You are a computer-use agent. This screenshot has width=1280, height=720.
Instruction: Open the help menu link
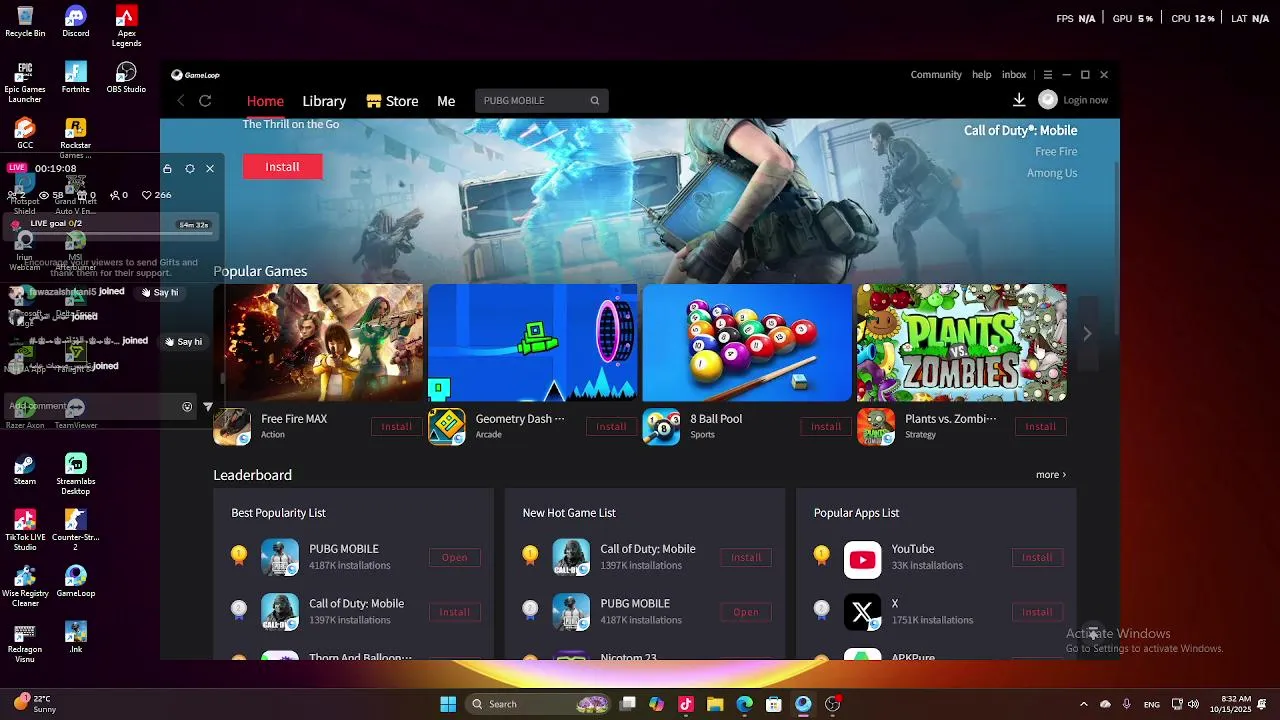coord(982,75)
